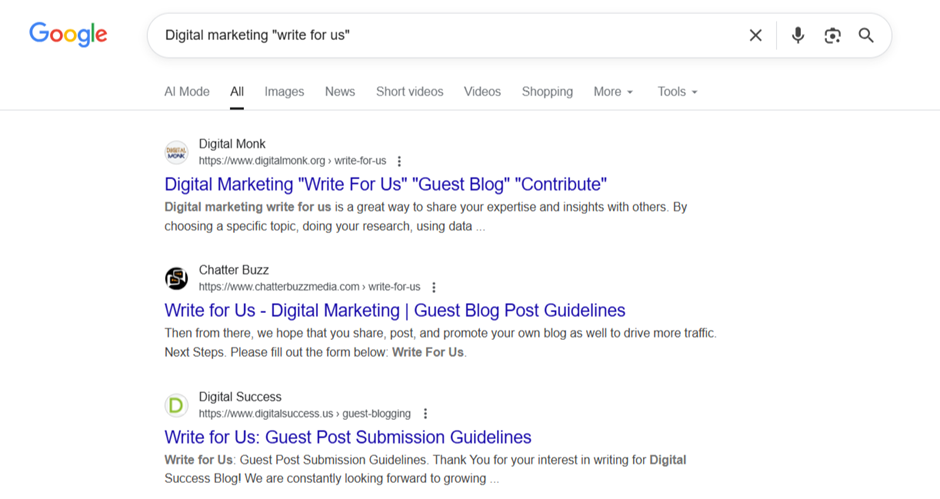The image size is (940, 499).
Task: Open options menu for Digital Monk result
Action: click(399, 161)
